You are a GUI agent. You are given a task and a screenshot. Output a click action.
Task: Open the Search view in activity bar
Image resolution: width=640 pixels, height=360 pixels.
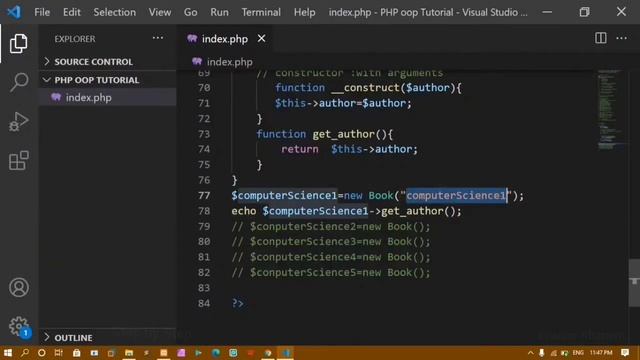[19, 82]
